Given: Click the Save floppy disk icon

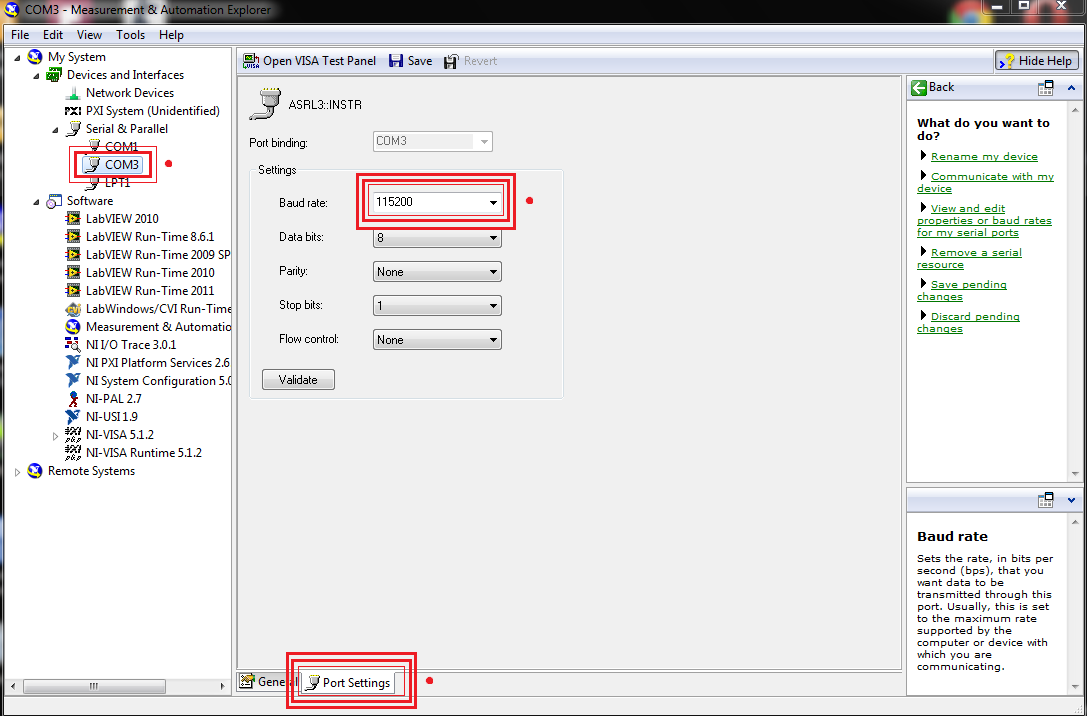Looking at the screenshot, I should pyautogui.click(x=396, y=61).
